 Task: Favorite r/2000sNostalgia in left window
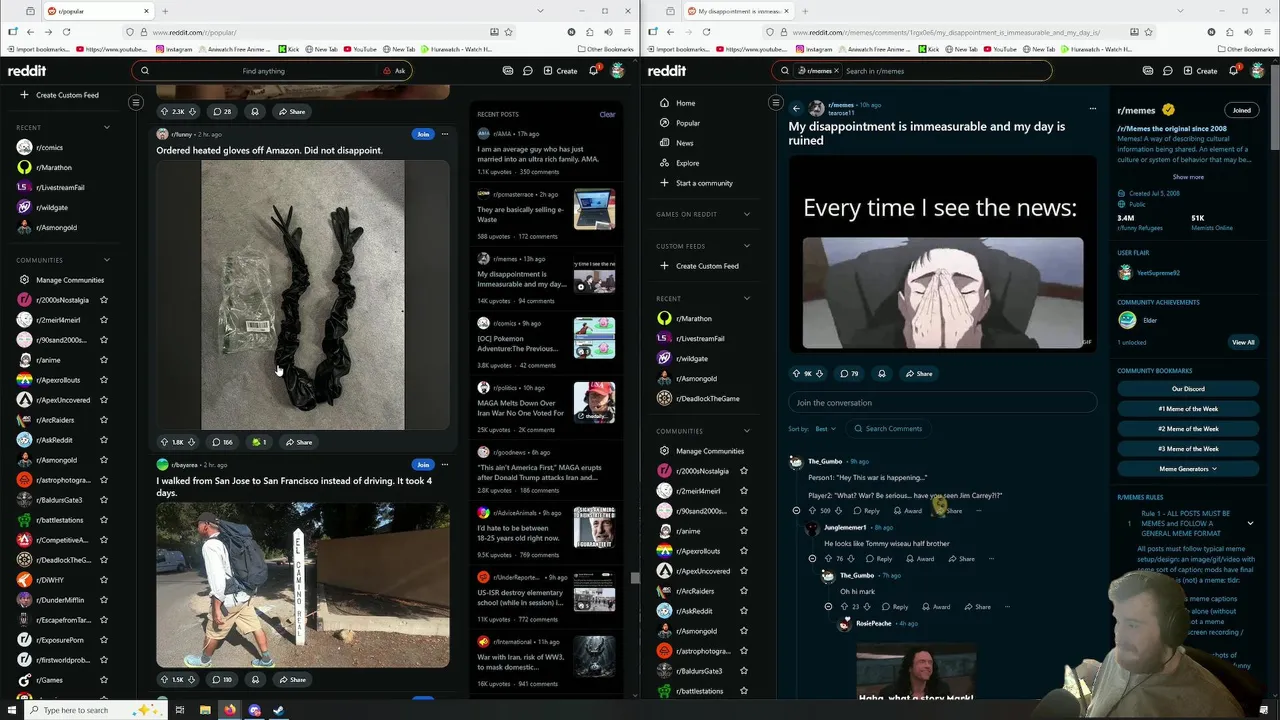(x=104, y=300)
